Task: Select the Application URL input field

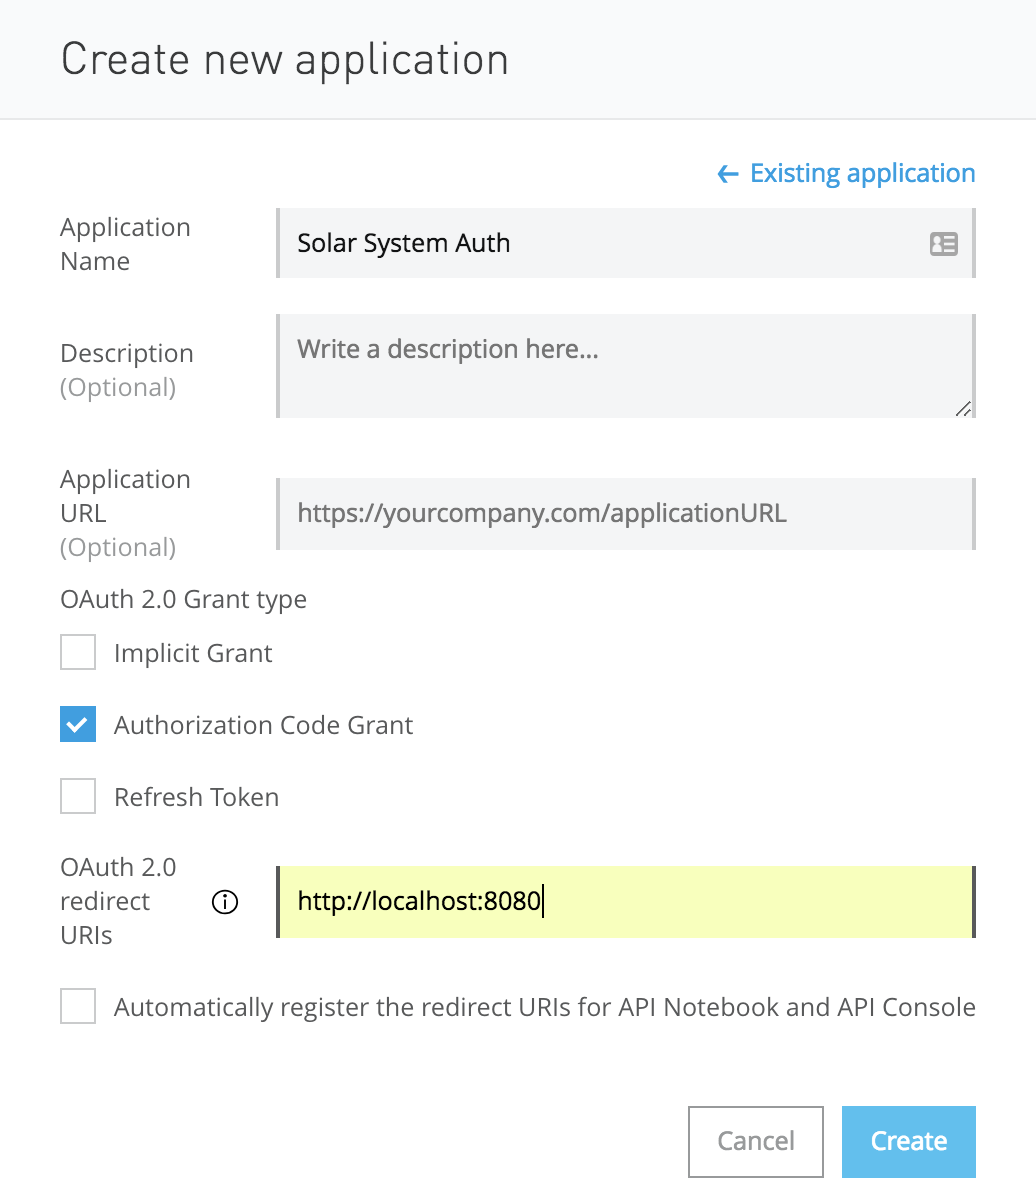Action: 625,514
